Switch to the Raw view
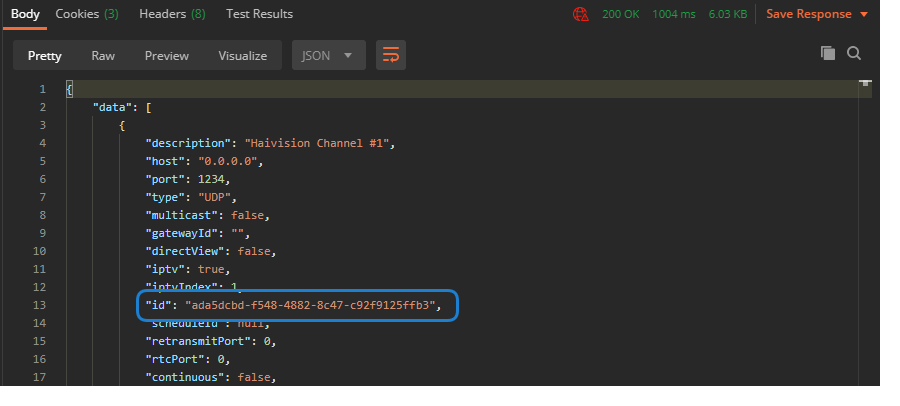The width and height of the screenshot is (900, 406). pos(103,55)
